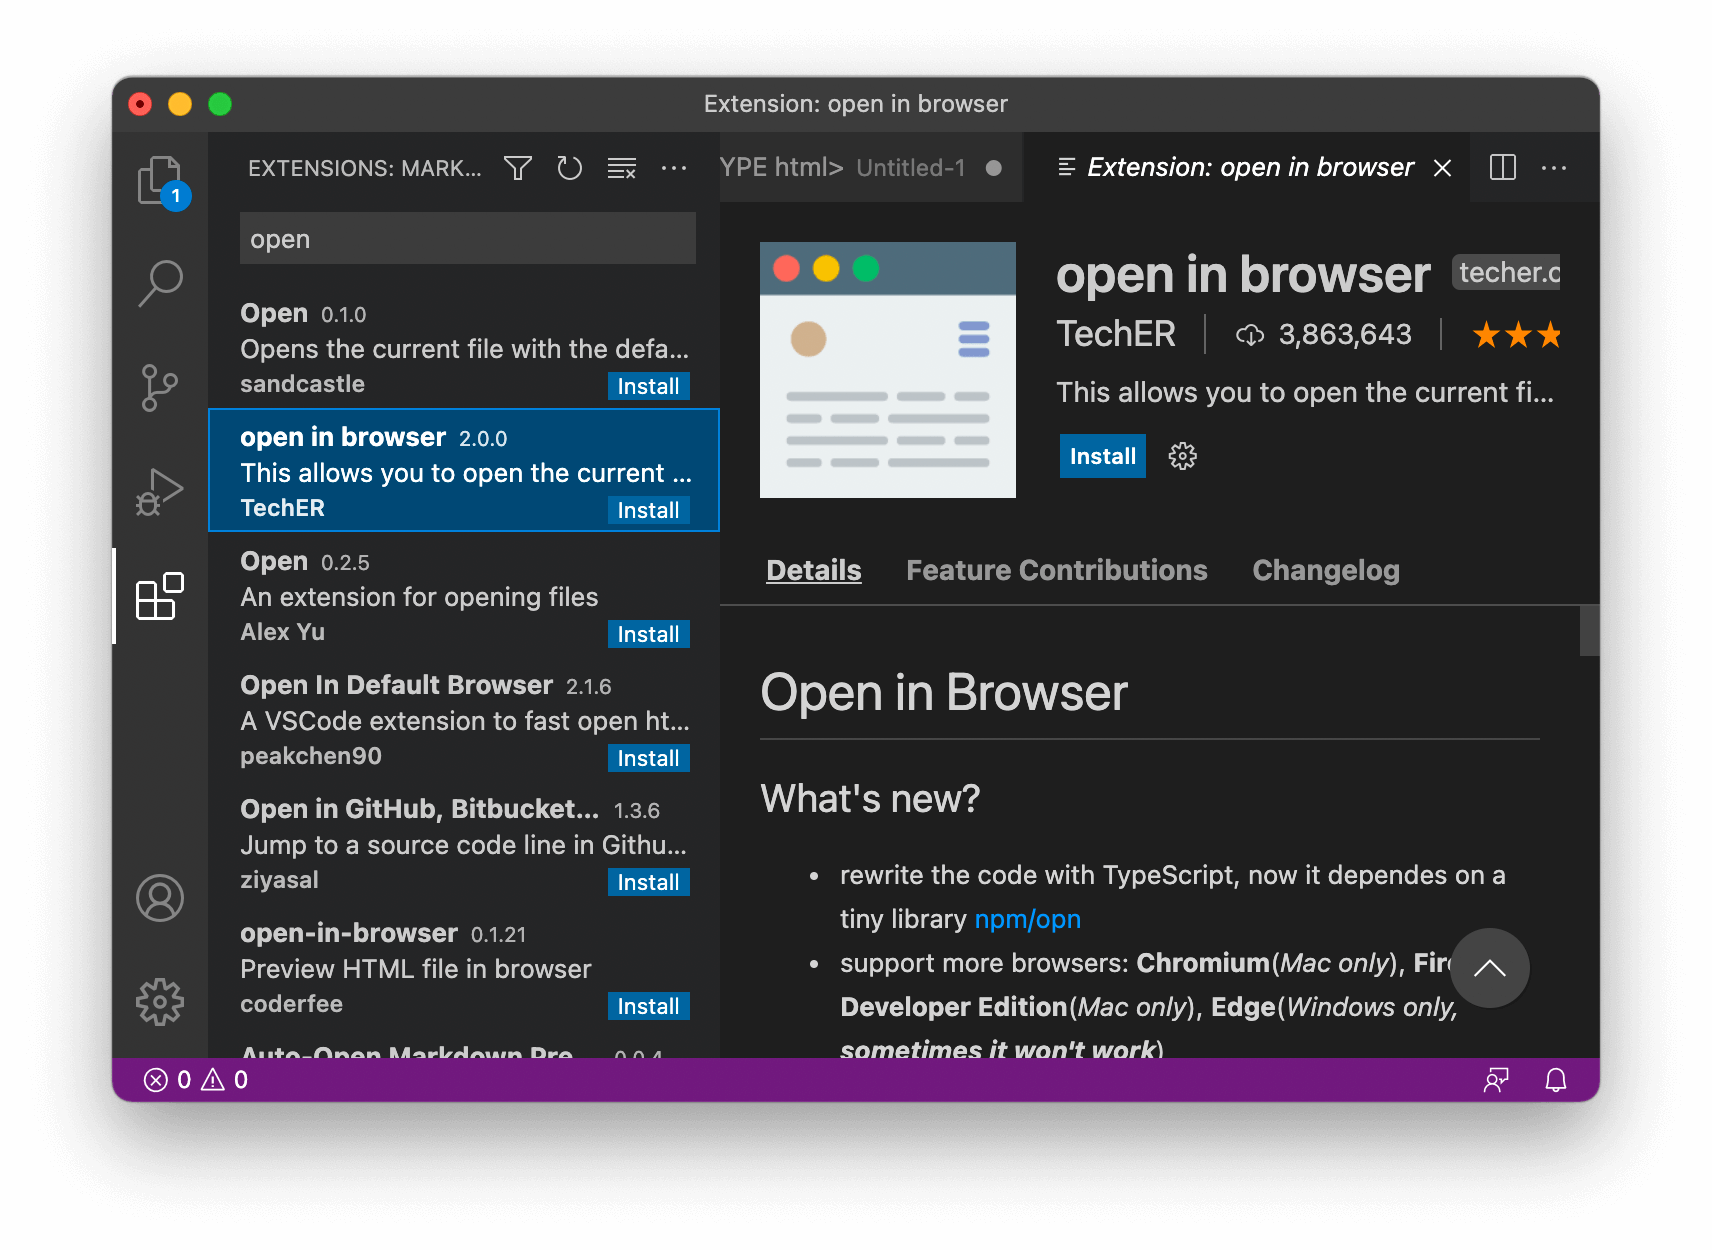Open the Feature Contributions tab
Screen dimensions: 1712x1250
tap(1057, 570)
